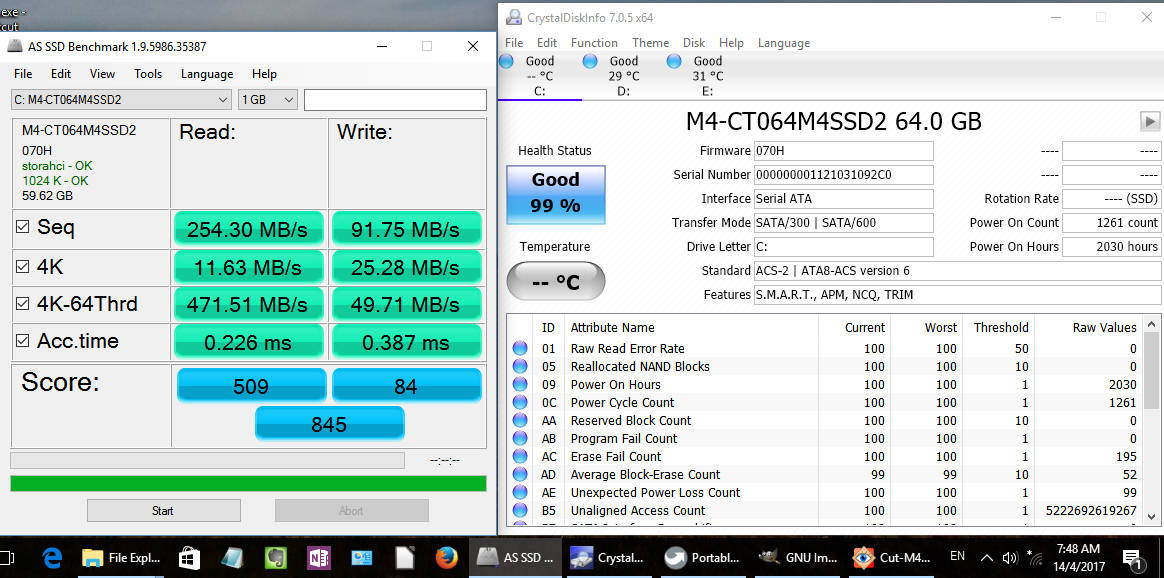Viewport: 1164px width, 578px height.
Task: Open View menu in AS SSD Benchmark
Action: tap(102, 73)
